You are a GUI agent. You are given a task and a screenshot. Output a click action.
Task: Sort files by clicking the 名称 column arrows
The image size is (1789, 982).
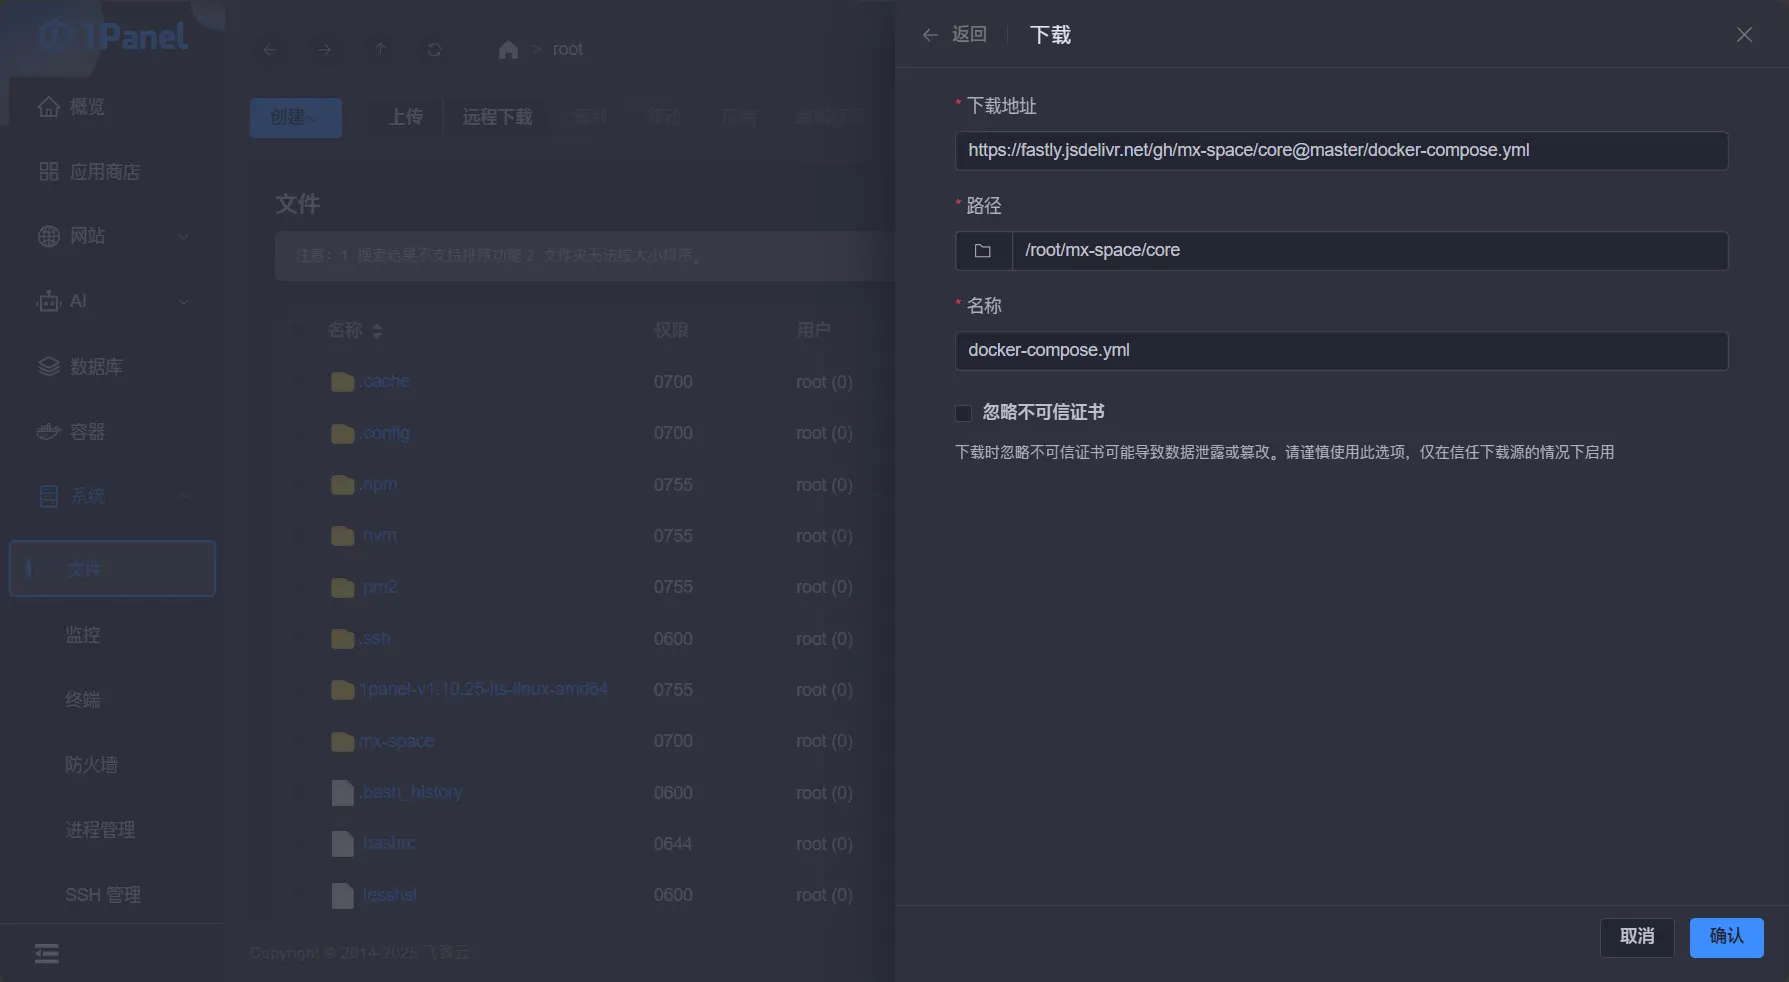coord(377,329)
